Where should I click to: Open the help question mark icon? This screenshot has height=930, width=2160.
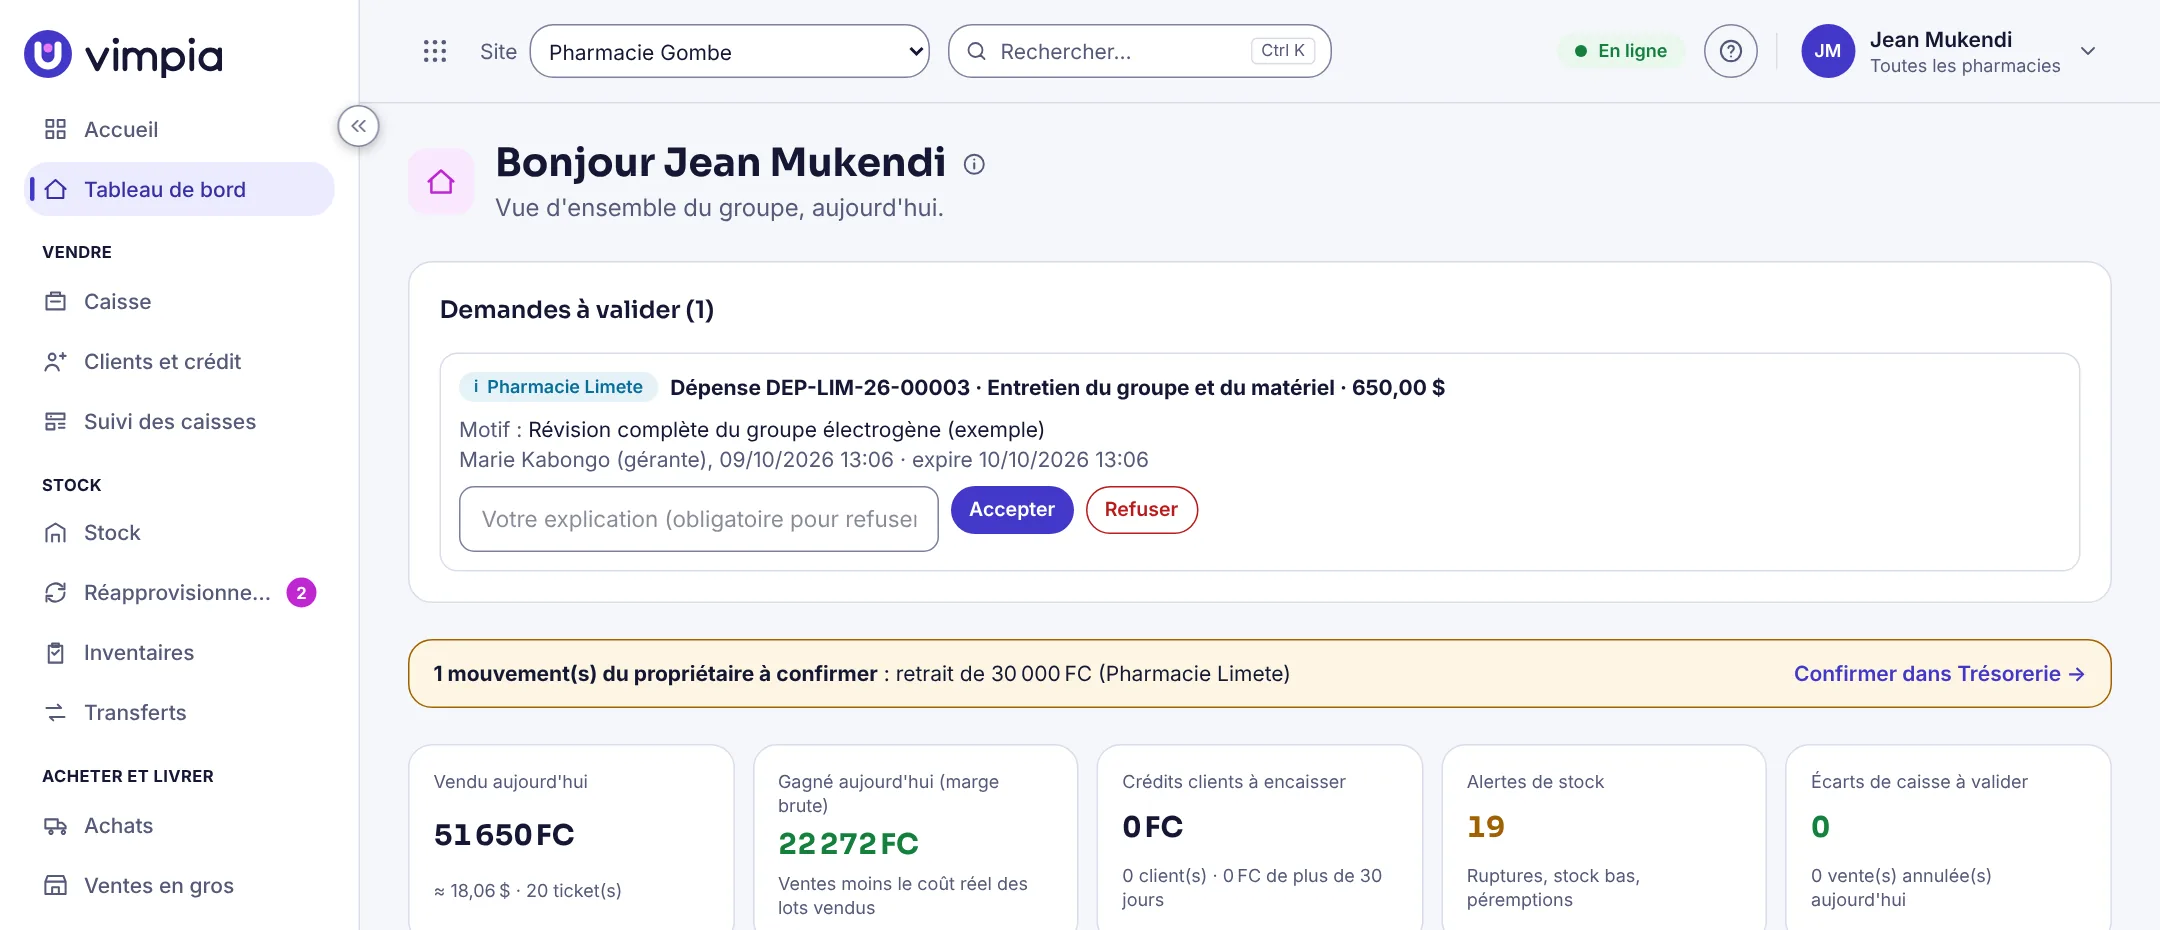[x=1731, y=51]
